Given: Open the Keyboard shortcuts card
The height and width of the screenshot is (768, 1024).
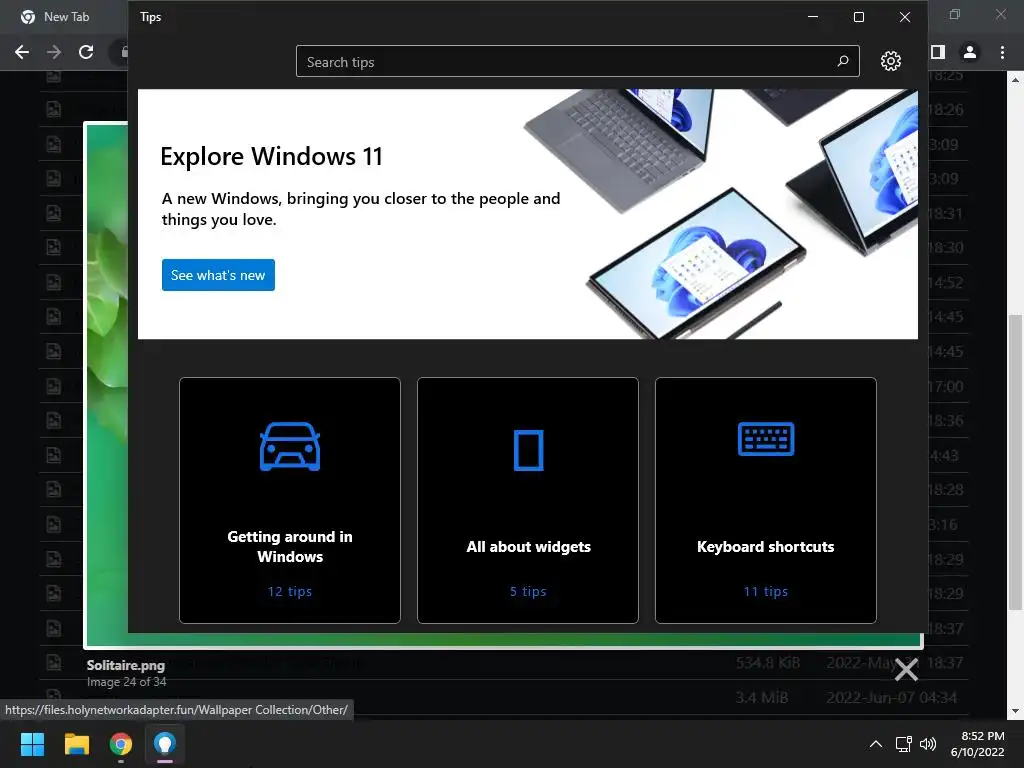Looking at the screenshot, I should tap(765, 500).
